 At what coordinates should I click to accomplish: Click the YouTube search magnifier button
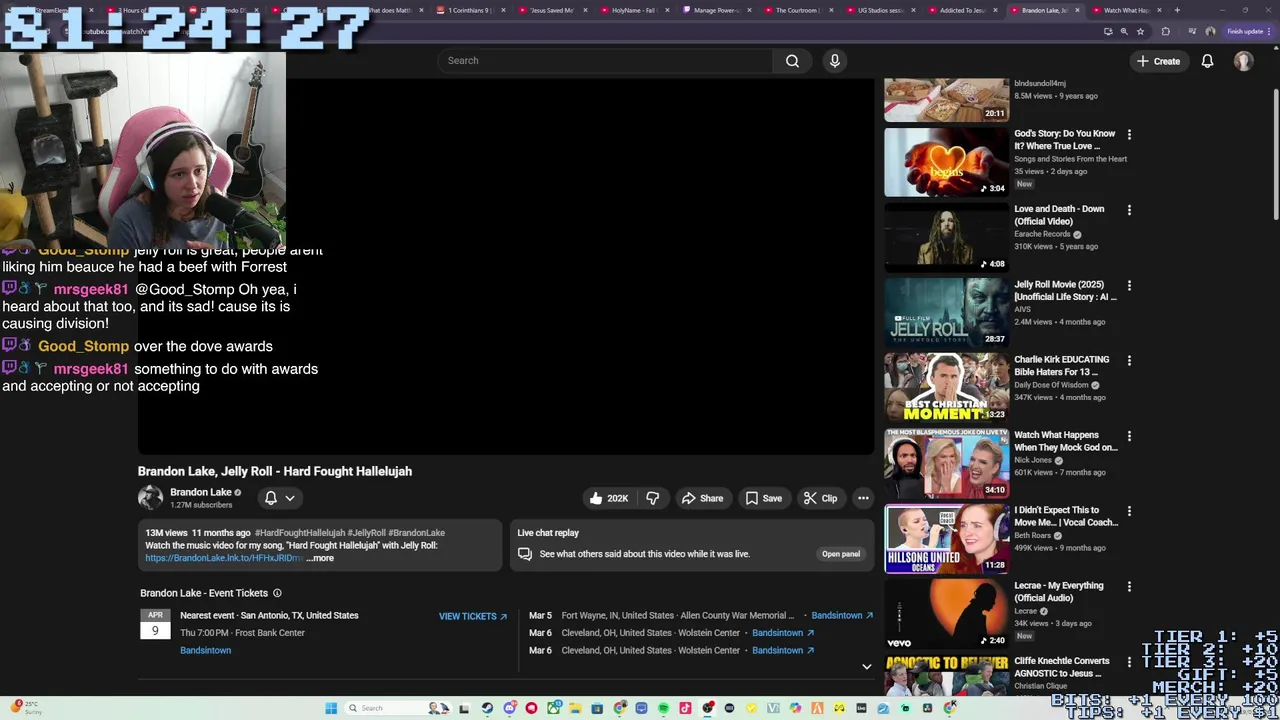coord(792,61)
